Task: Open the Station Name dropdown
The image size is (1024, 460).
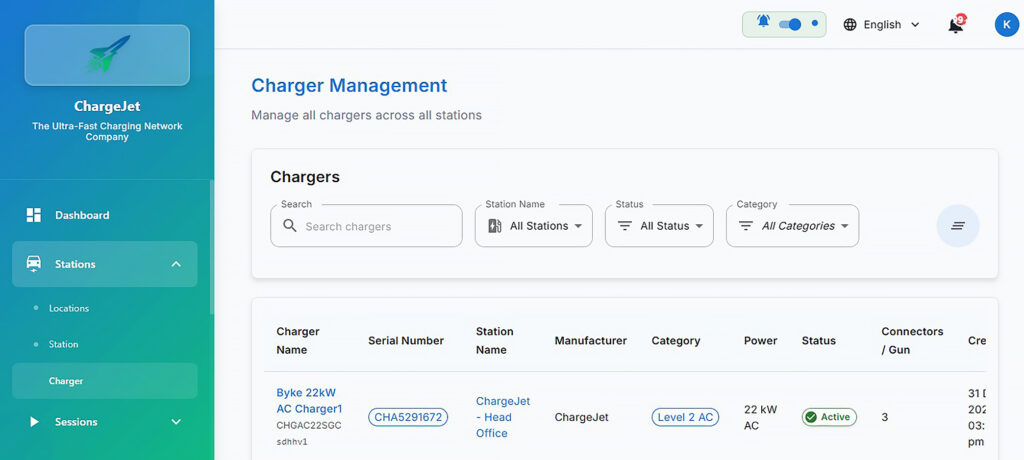Action: [534, 226]
